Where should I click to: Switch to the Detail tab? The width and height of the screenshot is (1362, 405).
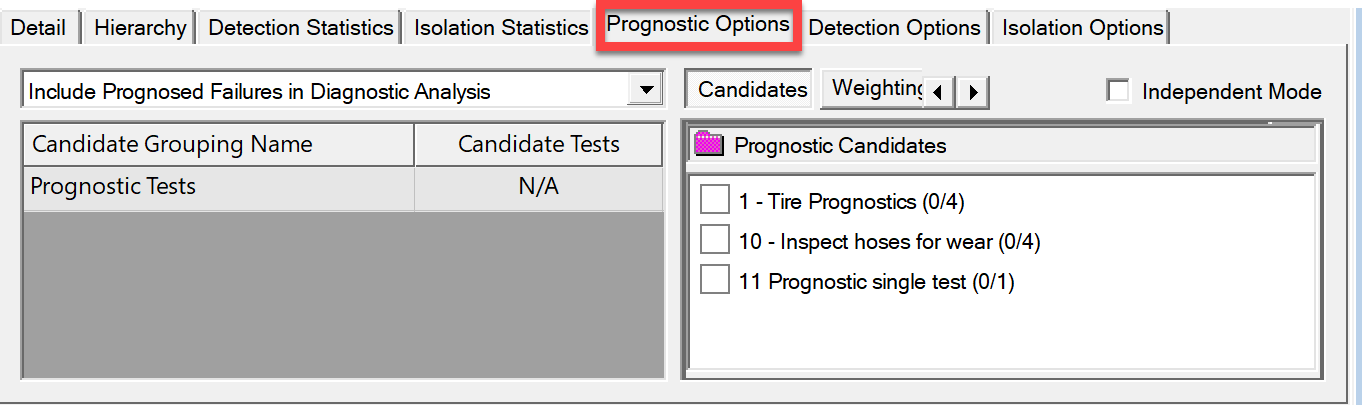pyautogui.click(x=39, y=28)
